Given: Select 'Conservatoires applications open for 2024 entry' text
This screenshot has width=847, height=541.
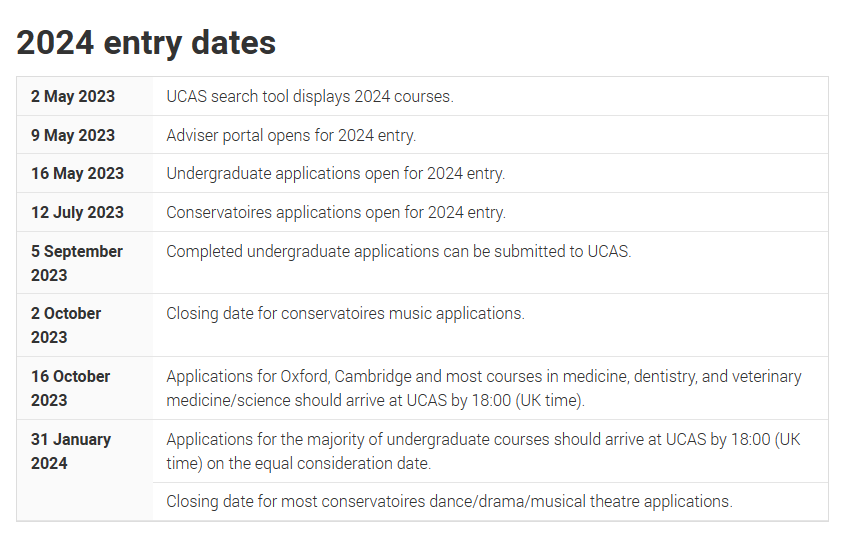Looking at the screenshot, I should (x=336, y=212).
